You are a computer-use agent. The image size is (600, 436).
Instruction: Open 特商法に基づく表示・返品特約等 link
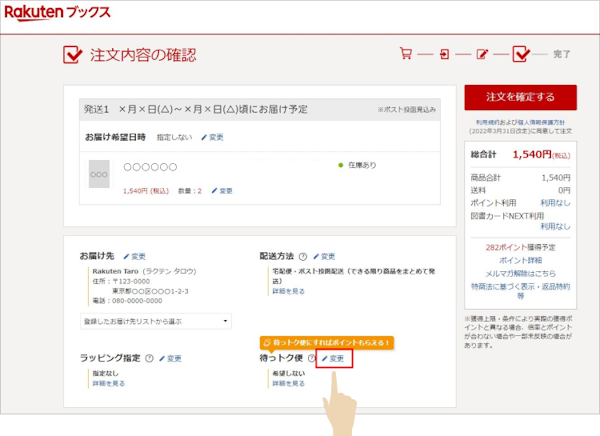pos(520,291)
